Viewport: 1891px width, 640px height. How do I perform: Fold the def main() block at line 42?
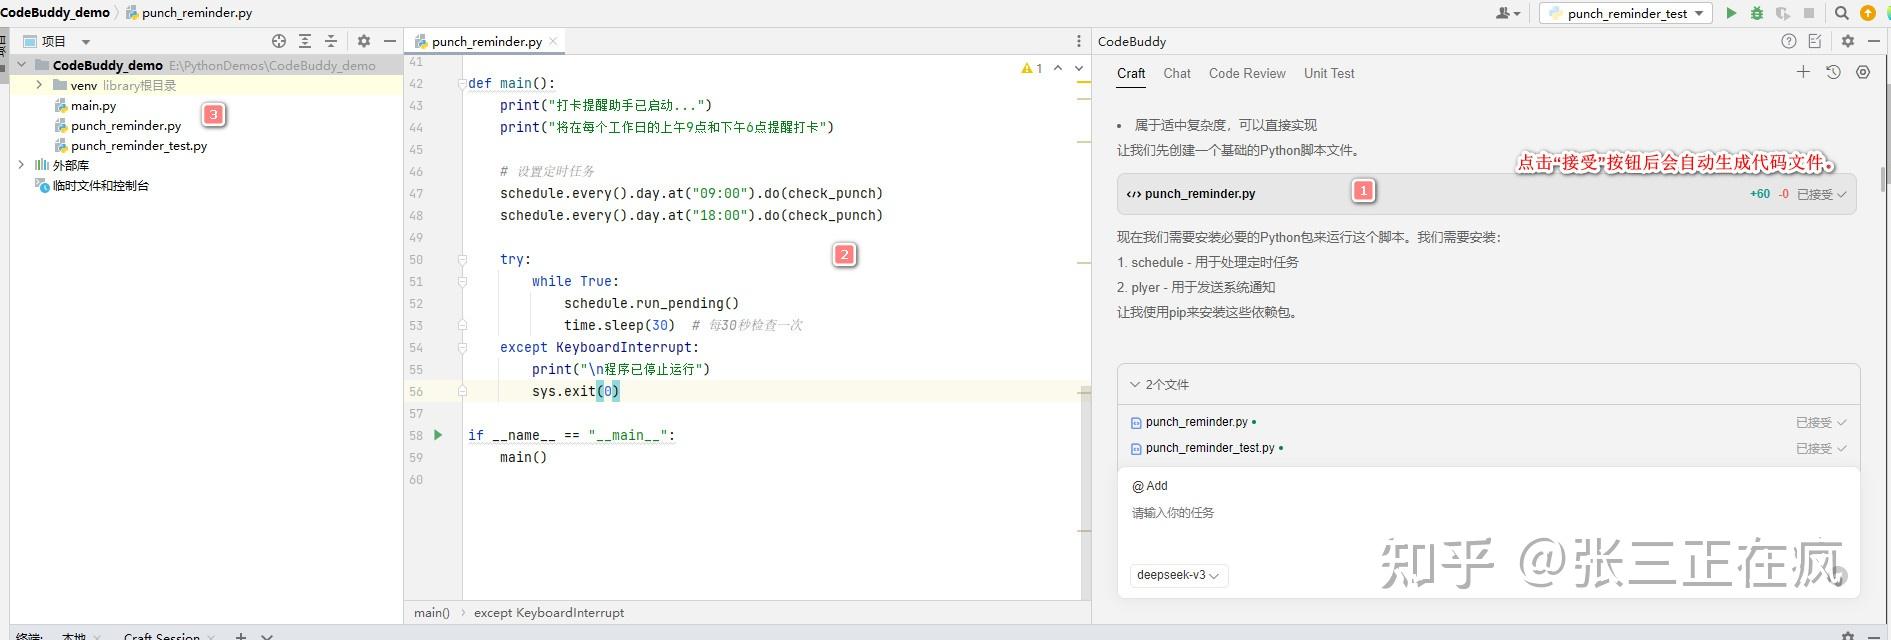click(462, 83)
